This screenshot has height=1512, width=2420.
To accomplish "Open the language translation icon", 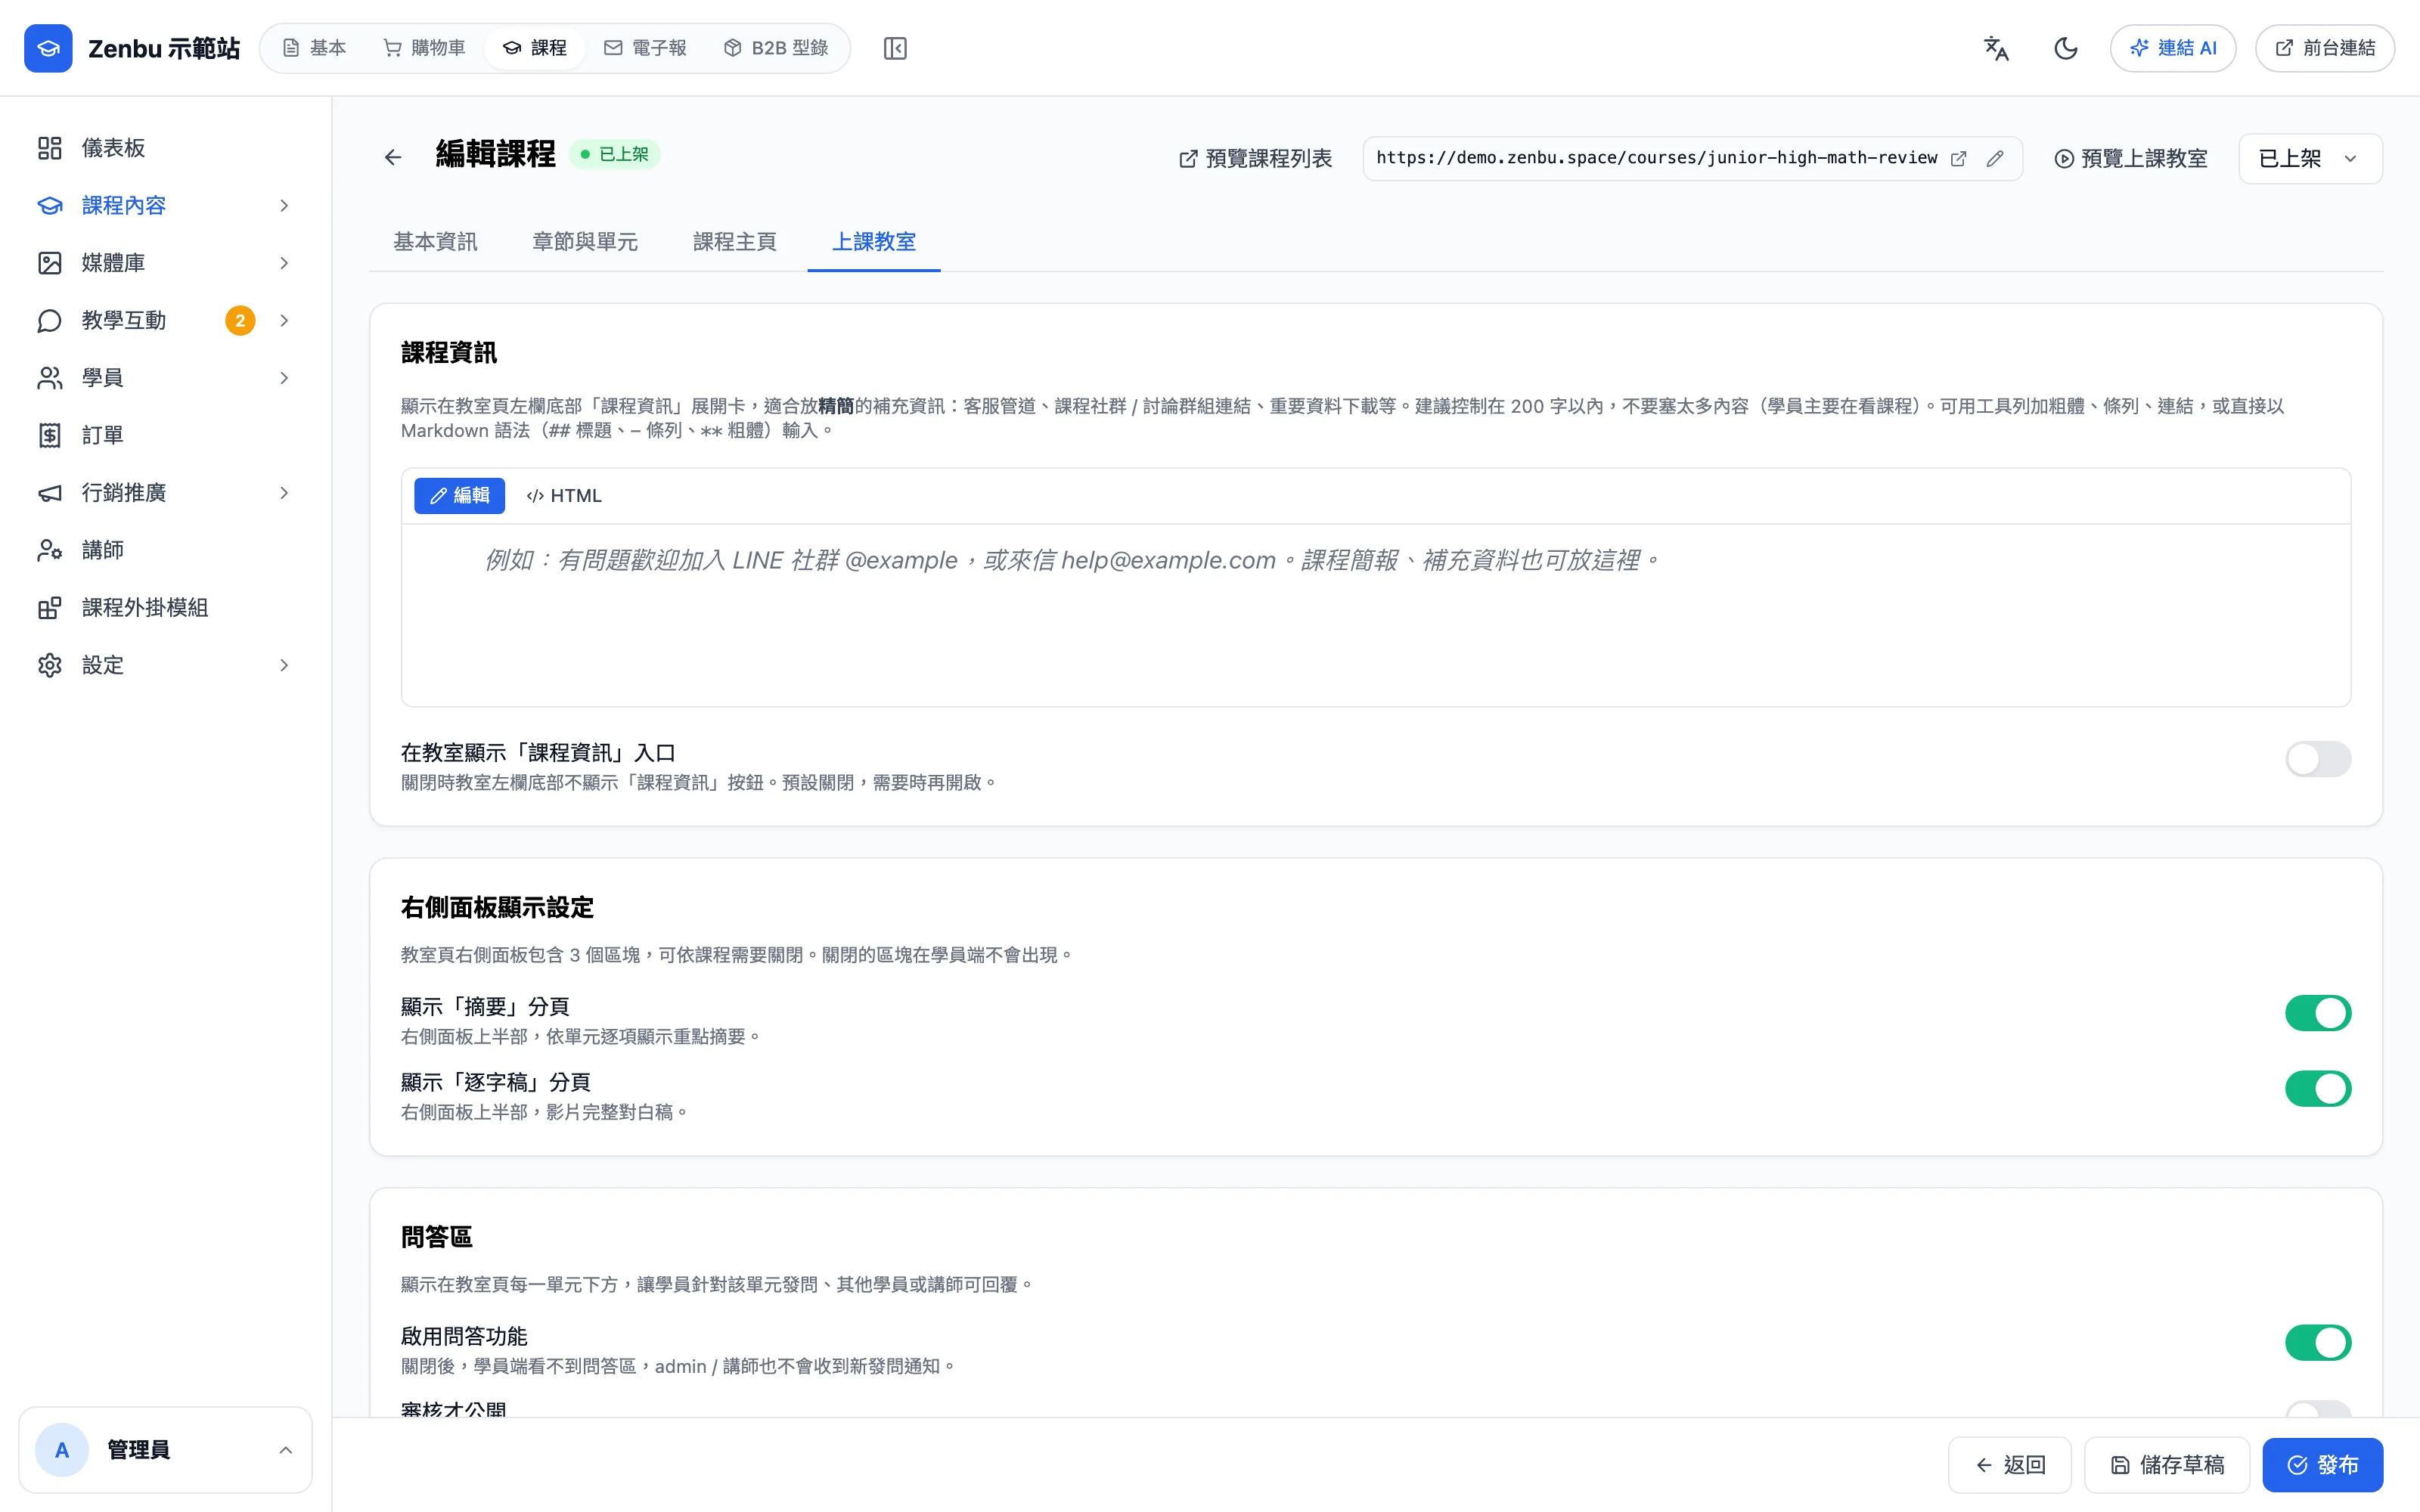I will click(1996, 48).
